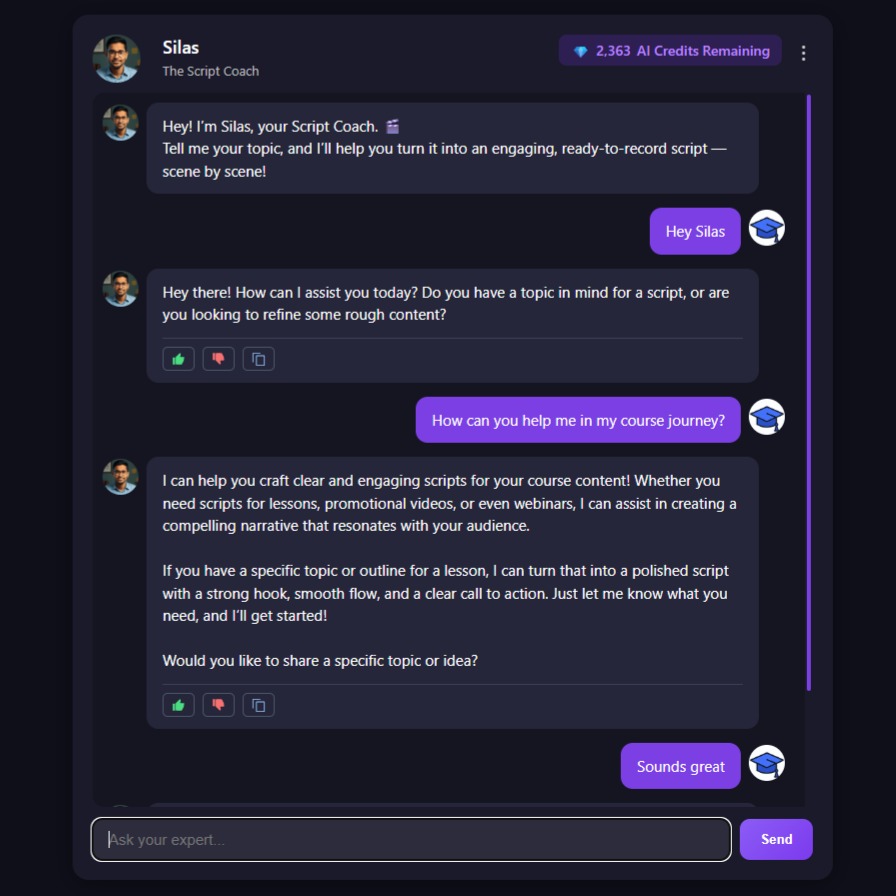
Task: Click the AI Credits Remaining badge
Action: pyautogui.click(x=670, y=51)
